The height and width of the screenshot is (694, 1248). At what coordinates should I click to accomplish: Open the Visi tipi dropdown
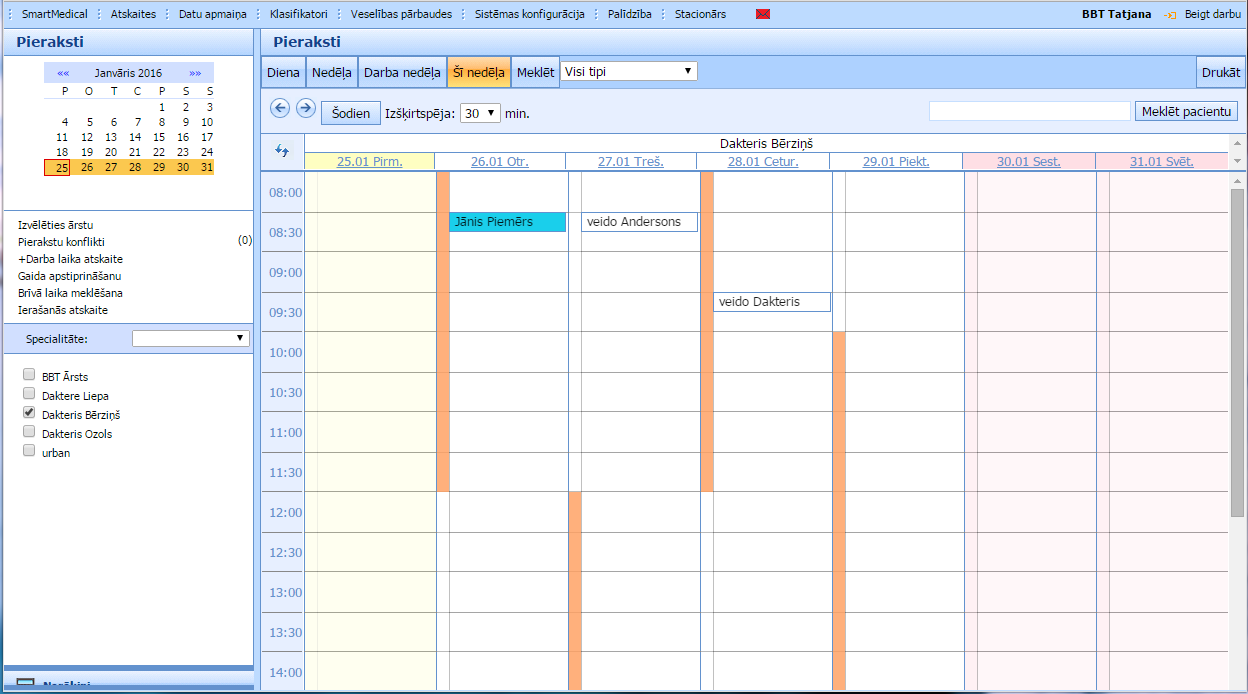[x=628, y=71]
